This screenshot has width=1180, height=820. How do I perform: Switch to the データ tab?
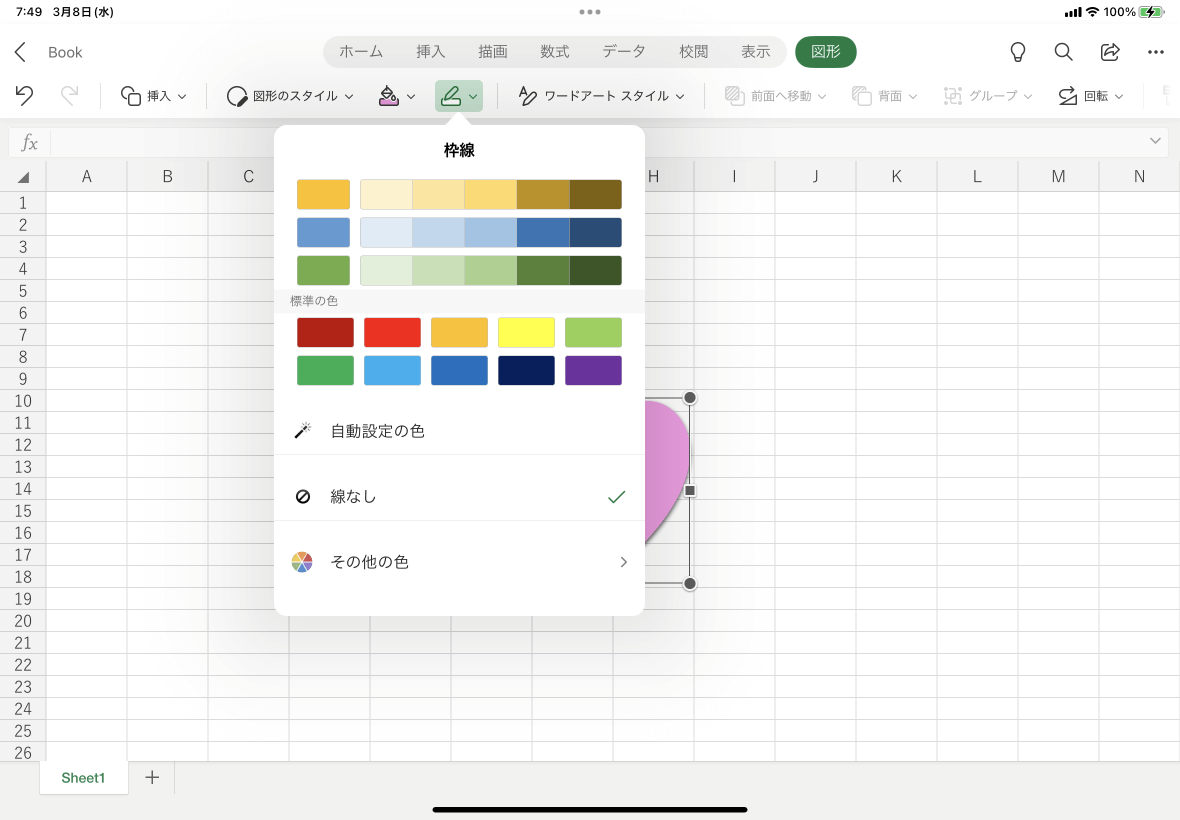coord(624,52)
